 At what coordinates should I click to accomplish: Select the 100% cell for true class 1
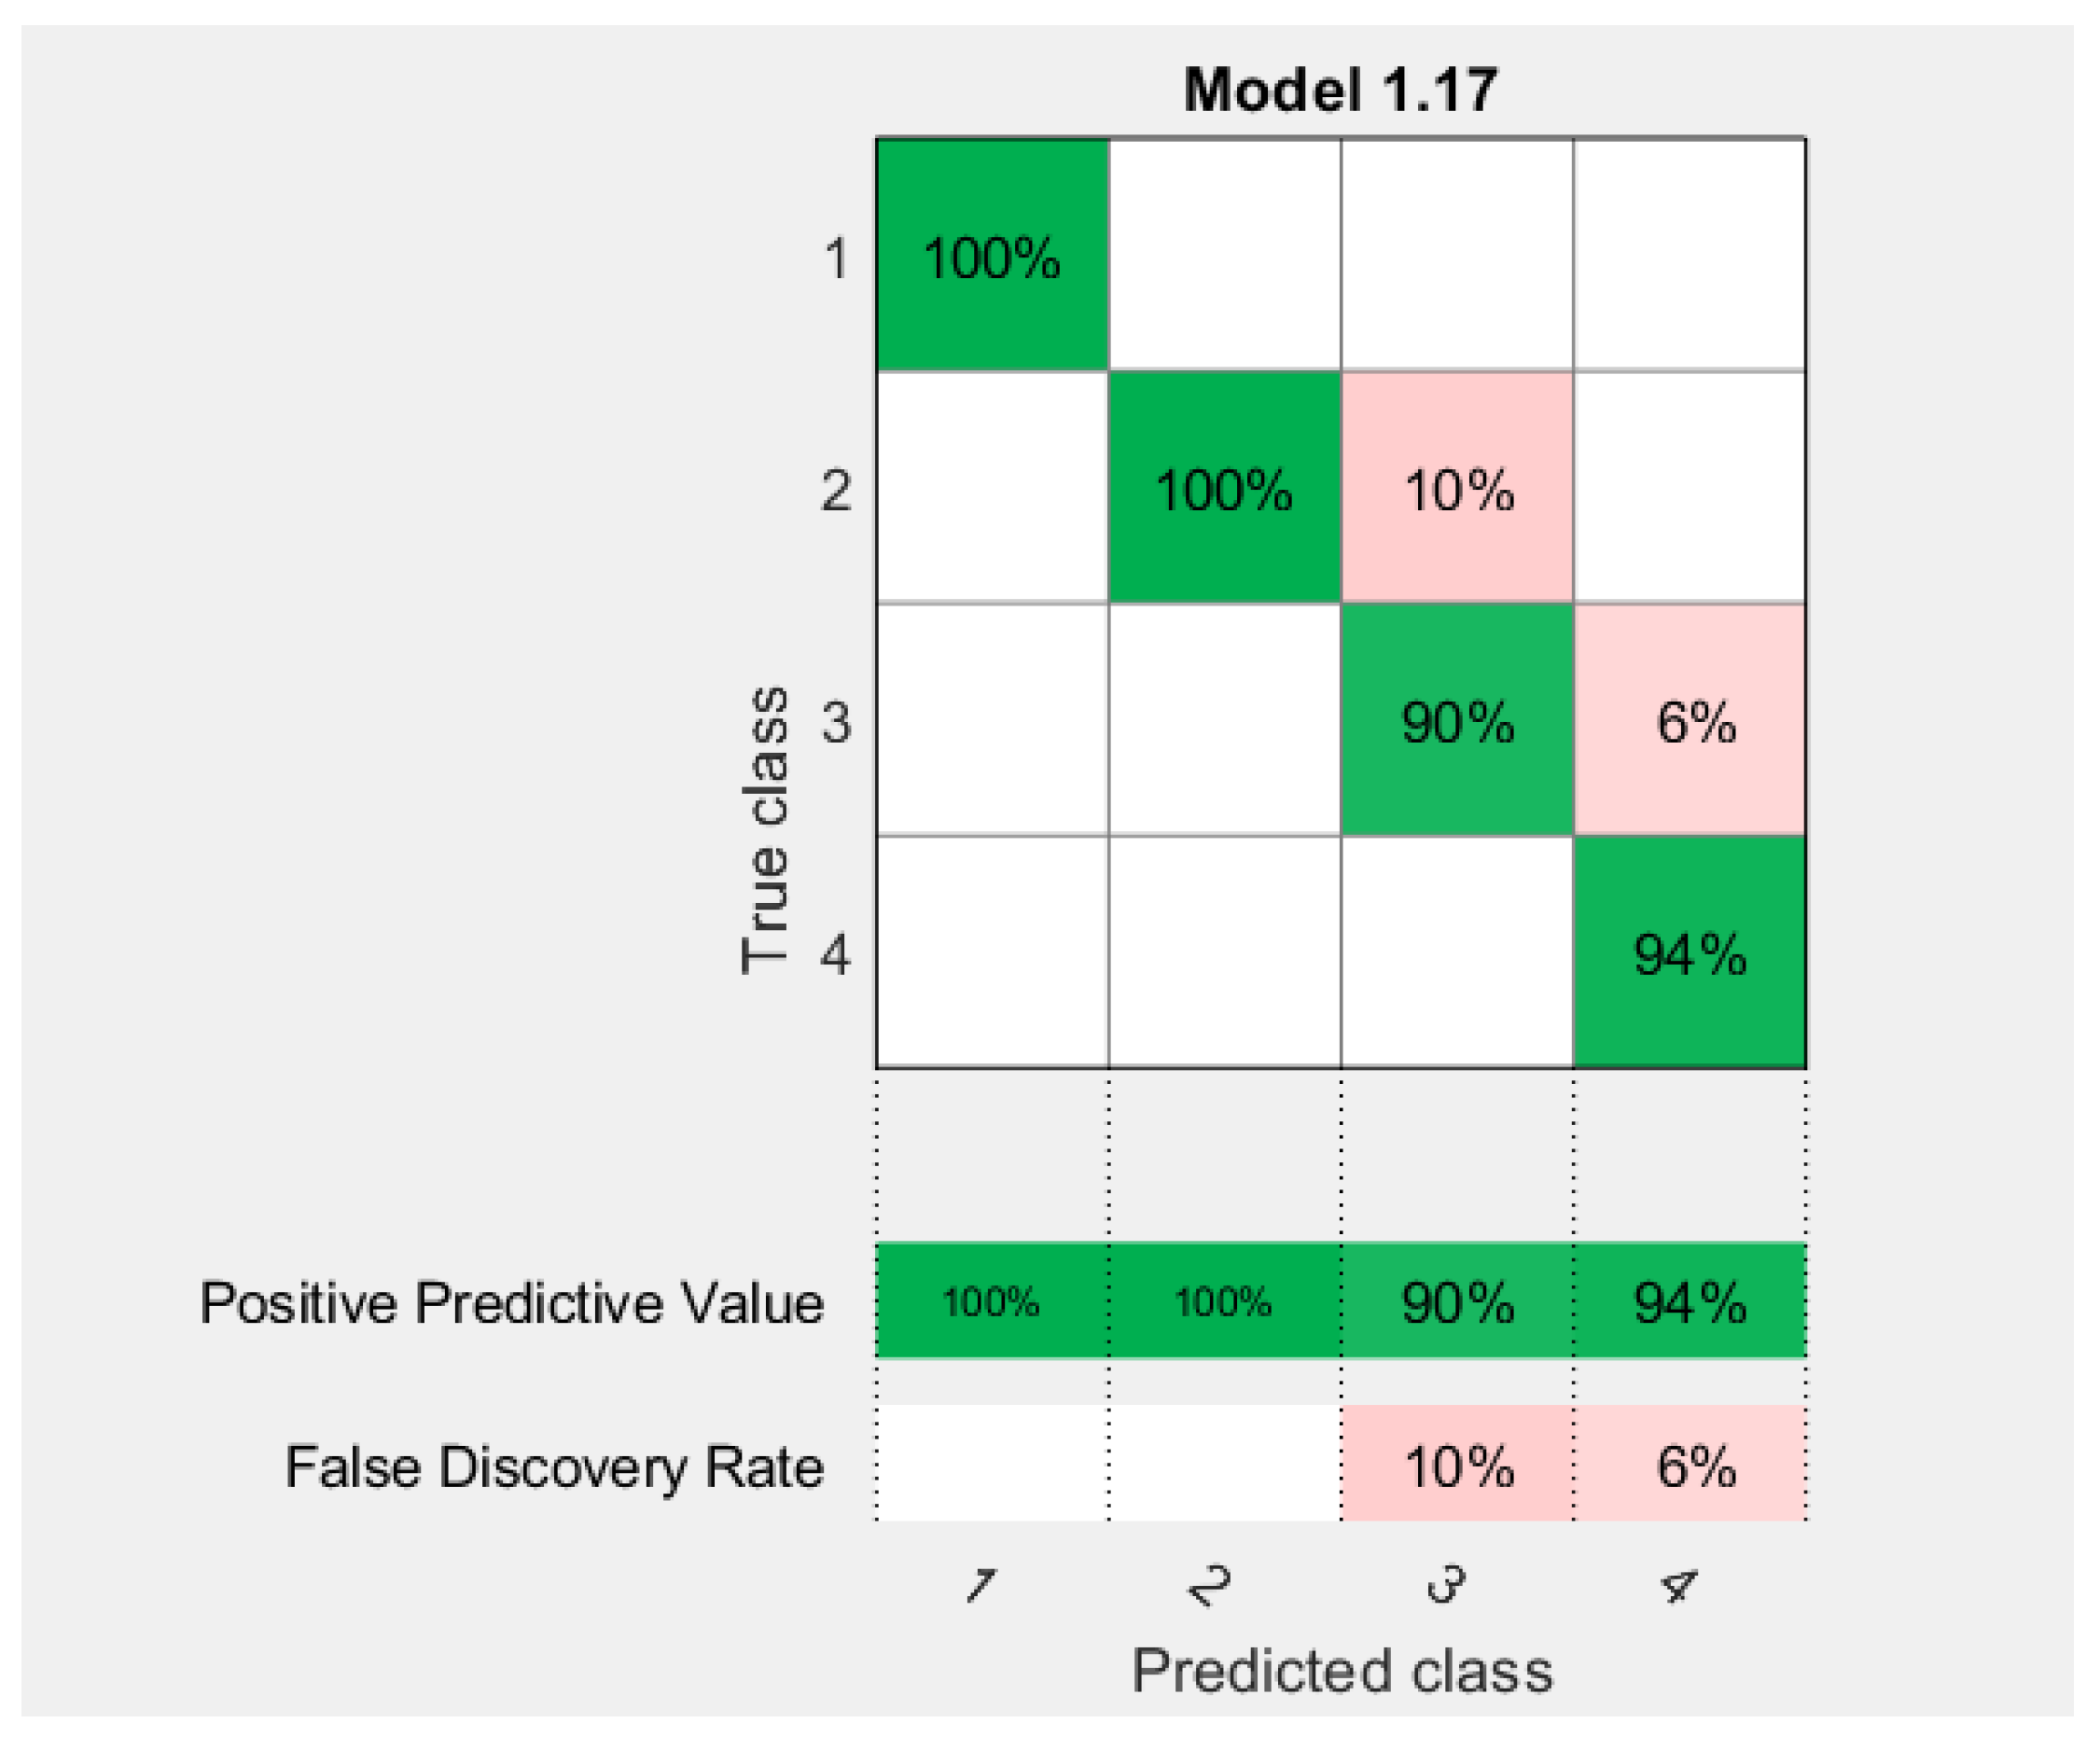(x=992, y=255)
